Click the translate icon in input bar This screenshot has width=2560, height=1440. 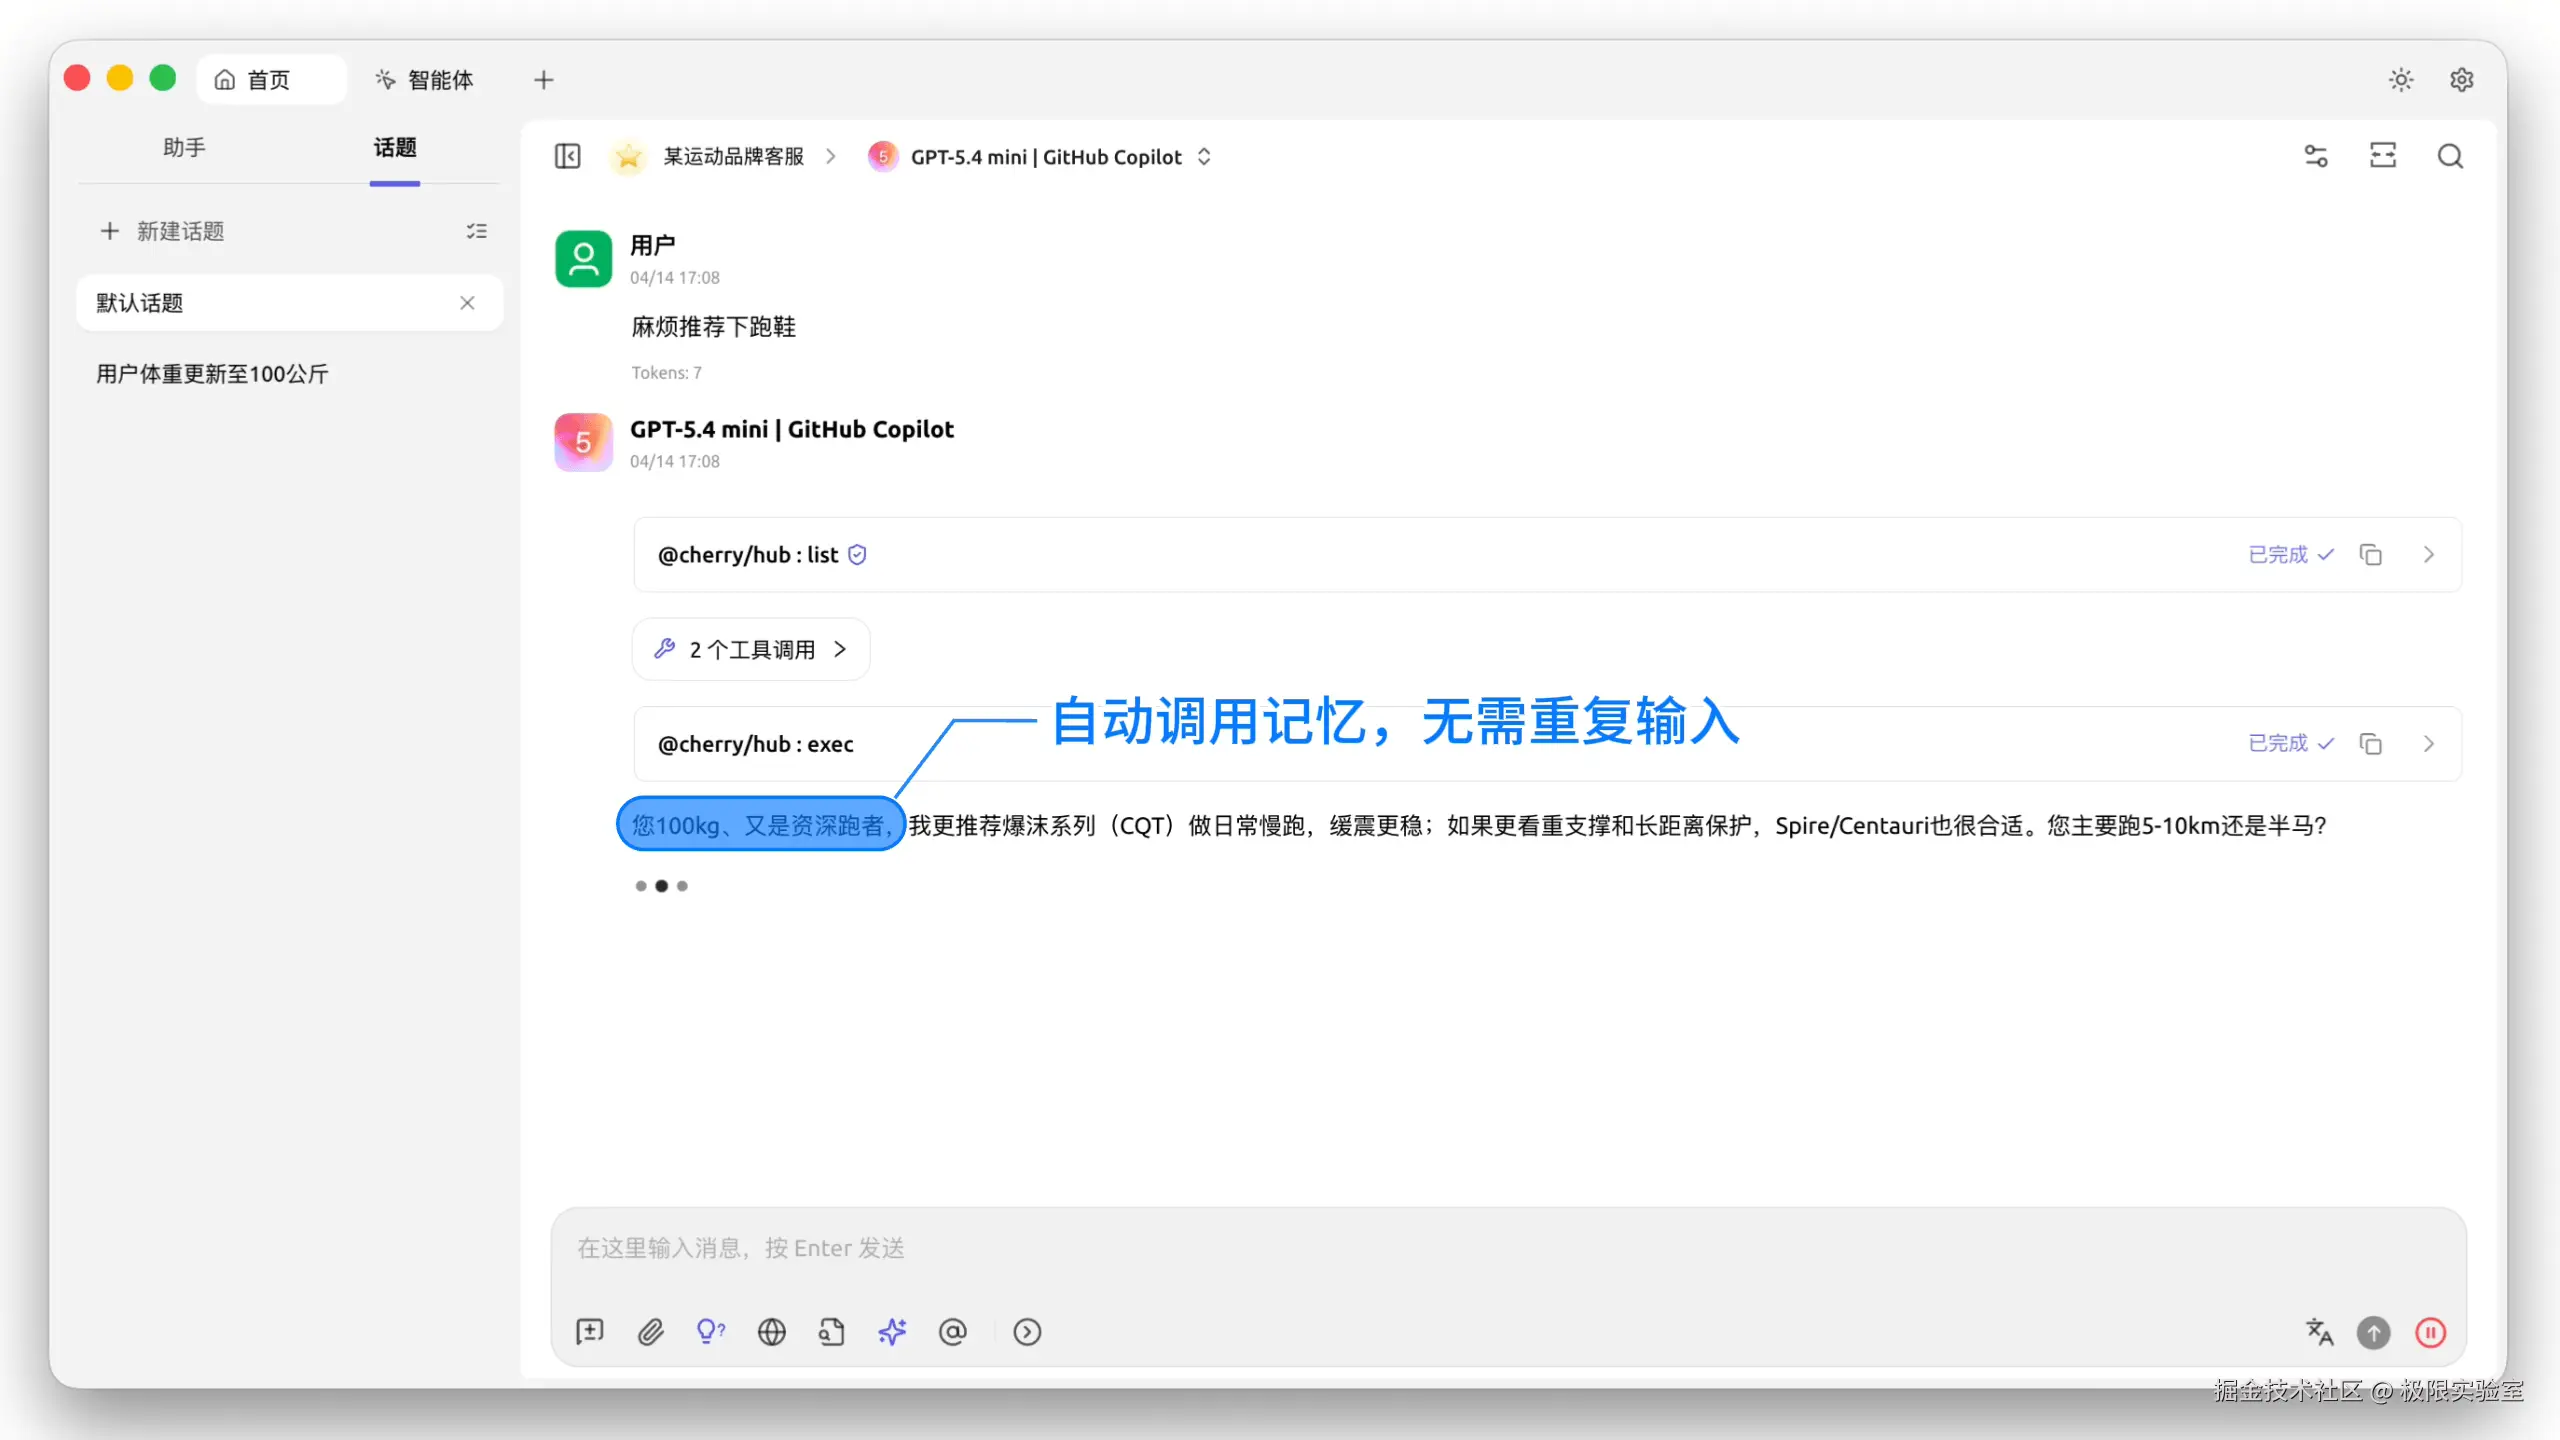coord(2319,1332)
